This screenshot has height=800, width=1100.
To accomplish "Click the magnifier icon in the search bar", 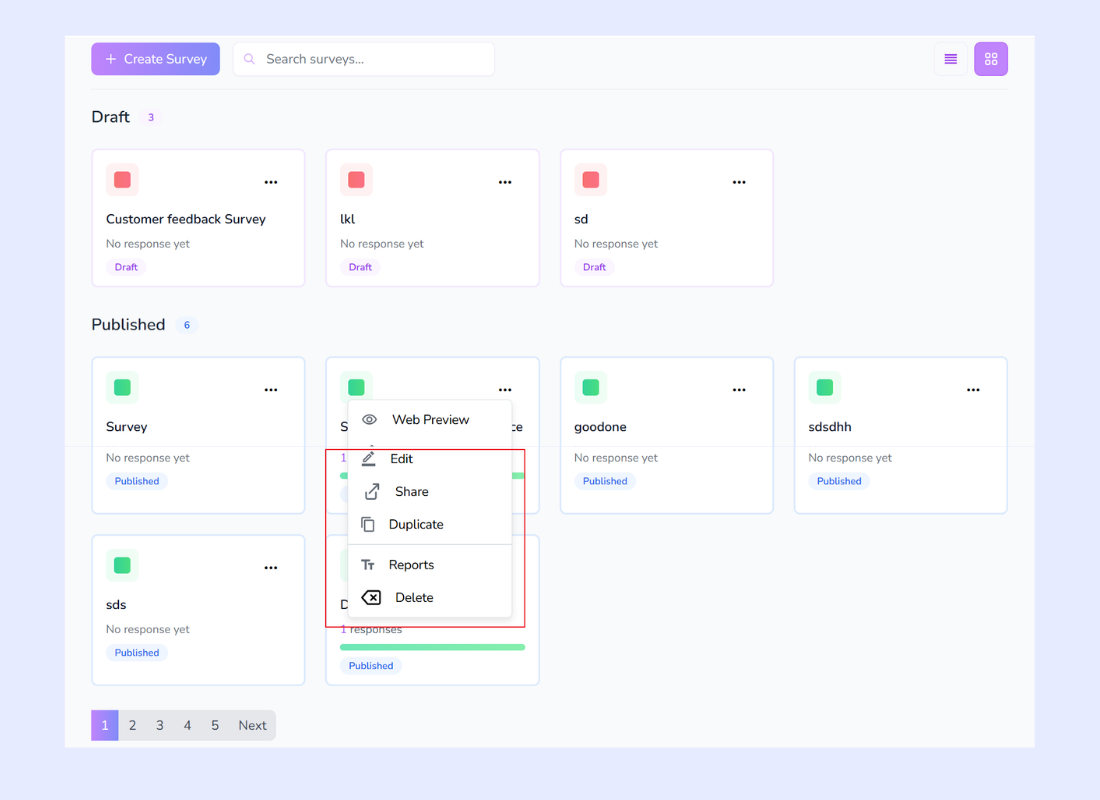I will click(x=249, y=59).
